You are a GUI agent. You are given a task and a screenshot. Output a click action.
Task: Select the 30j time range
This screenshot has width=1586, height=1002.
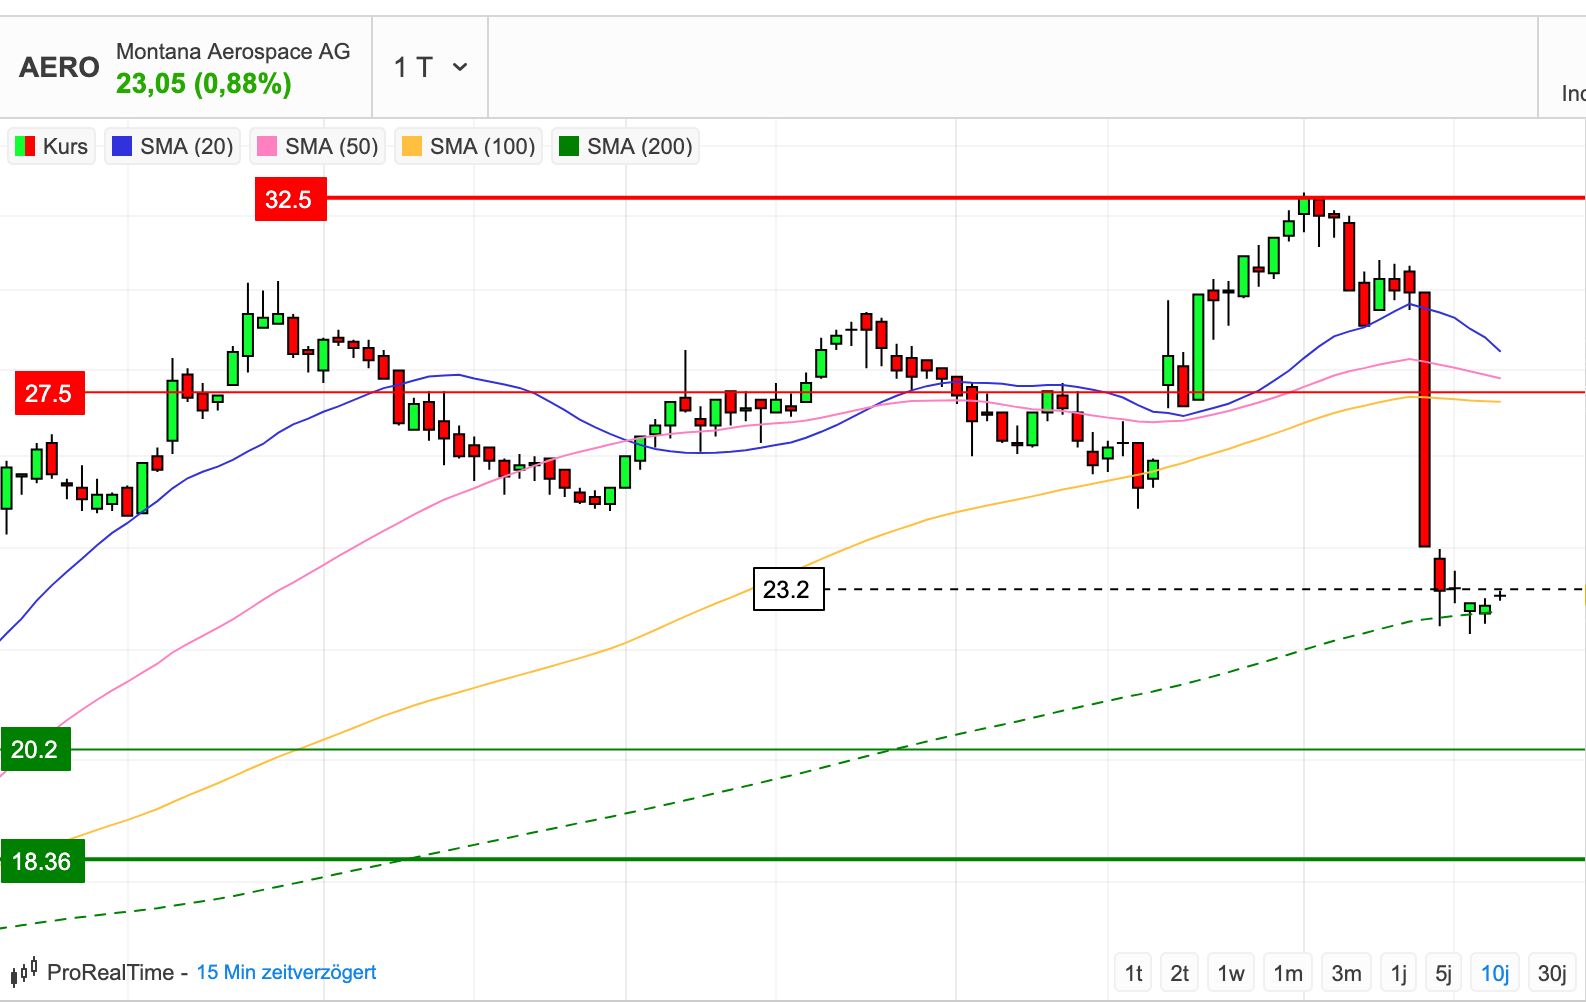[x=1552, y=973]
